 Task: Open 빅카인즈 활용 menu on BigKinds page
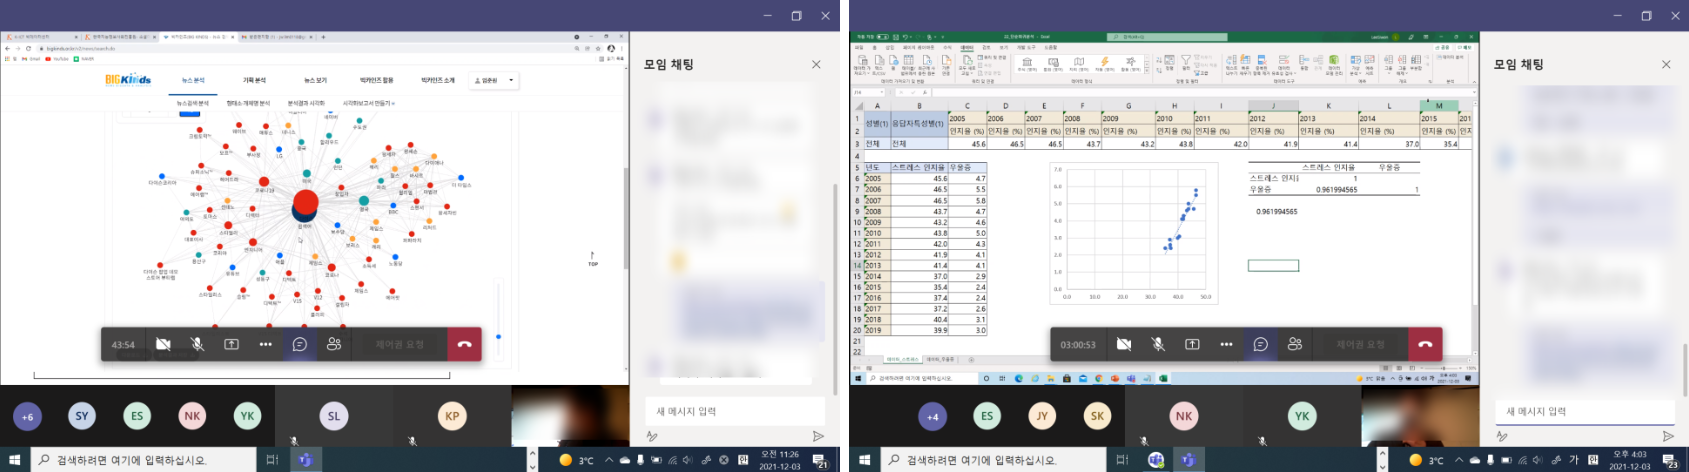click(x=377, y=80)
